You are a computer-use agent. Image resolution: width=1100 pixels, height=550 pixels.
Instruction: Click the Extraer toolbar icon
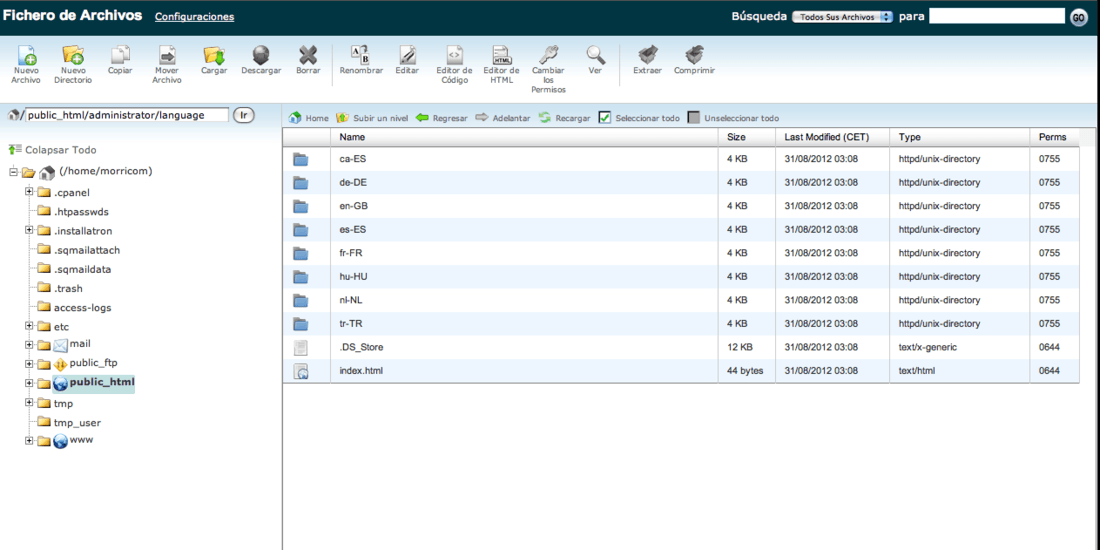pos(648,55)
